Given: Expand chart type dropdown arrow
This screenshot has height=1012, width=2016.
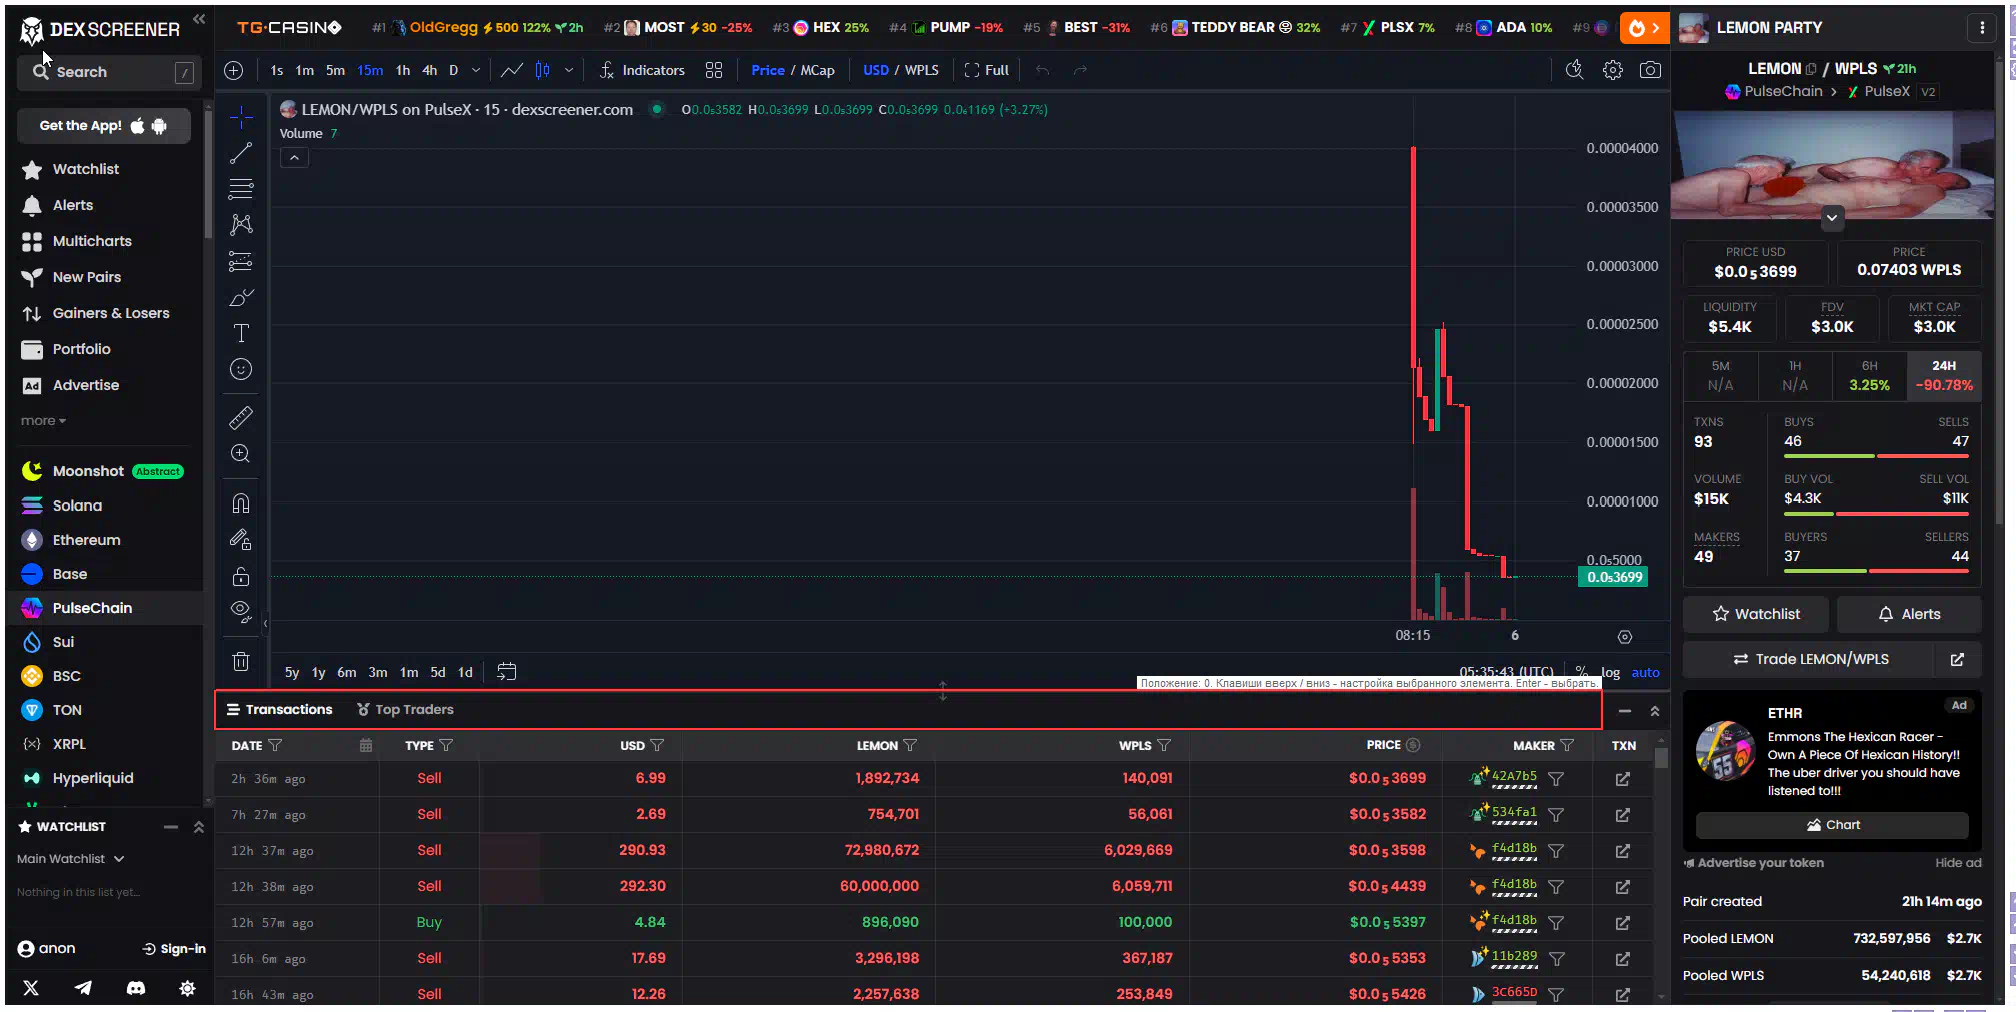Looking at the screenshot, I should 569,70.
